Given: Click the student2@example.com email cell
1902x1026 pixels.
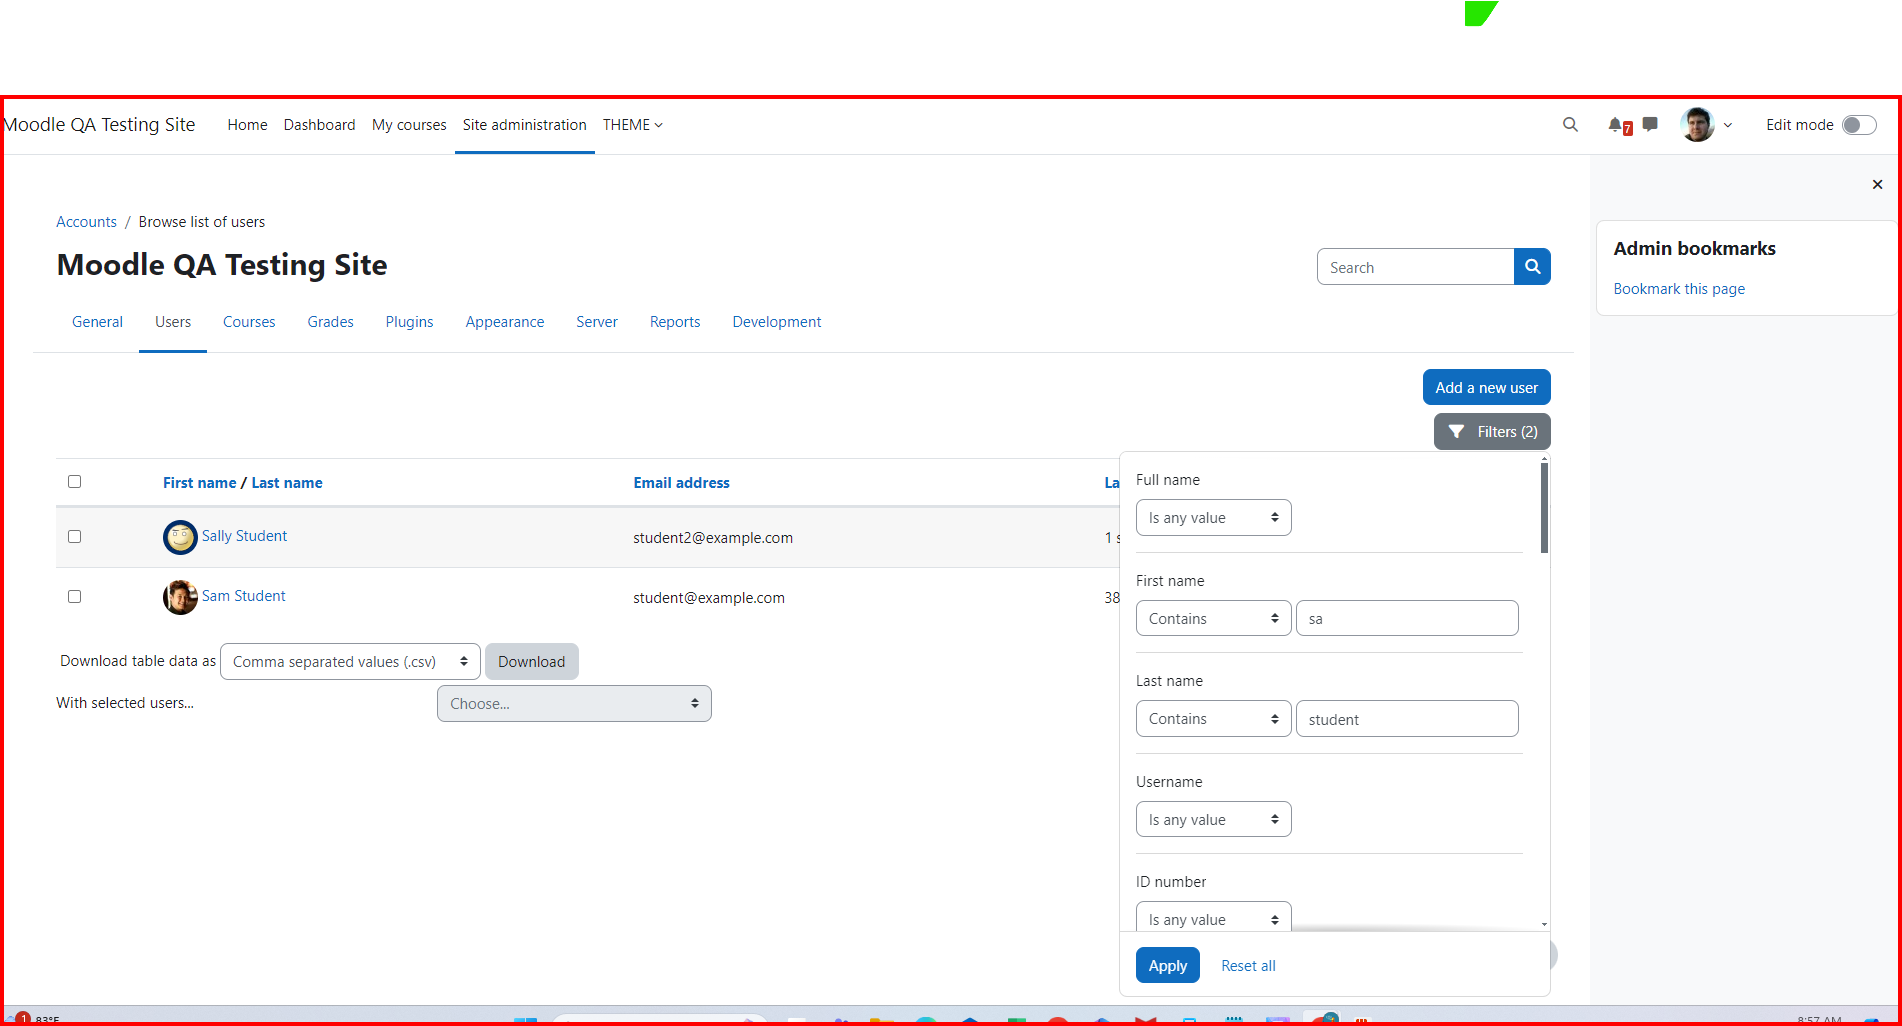Looking at the screenshot, I should coord(713,538).
